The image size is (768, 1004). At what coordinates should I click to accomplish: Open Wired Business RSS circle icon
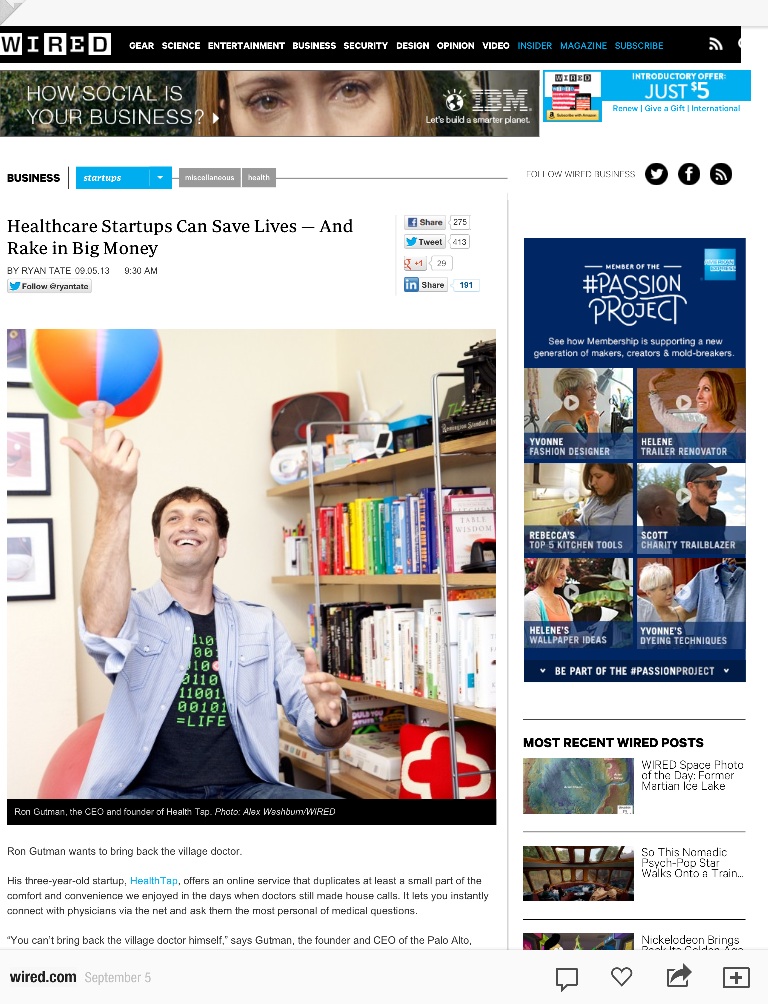point(721,174)
